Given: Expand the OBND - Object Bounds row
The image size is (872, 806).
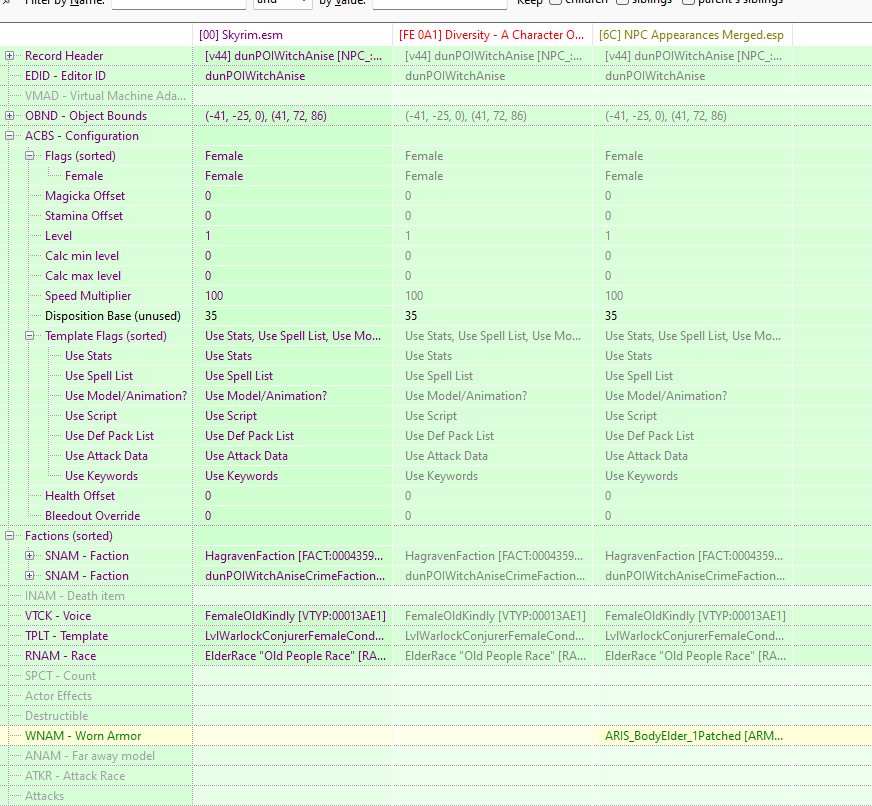Looking at the screenshot, I should [x=9, y=116].
